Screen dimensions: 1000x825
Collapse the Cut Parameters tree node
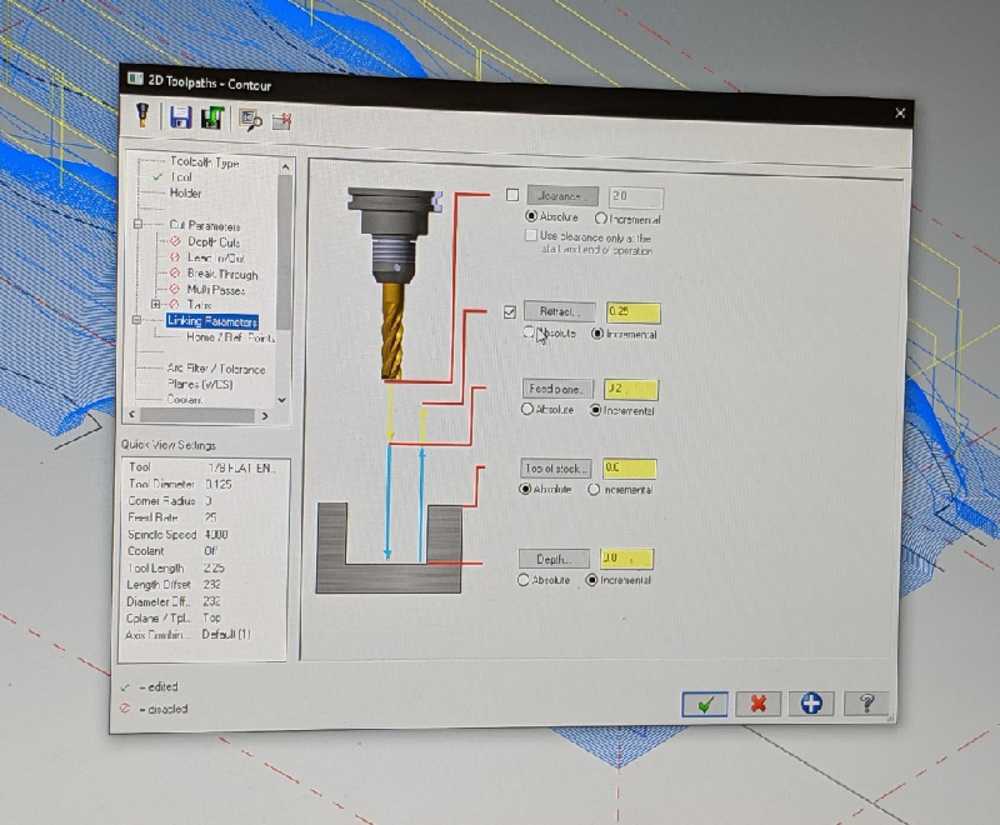[x=139, y=225]
